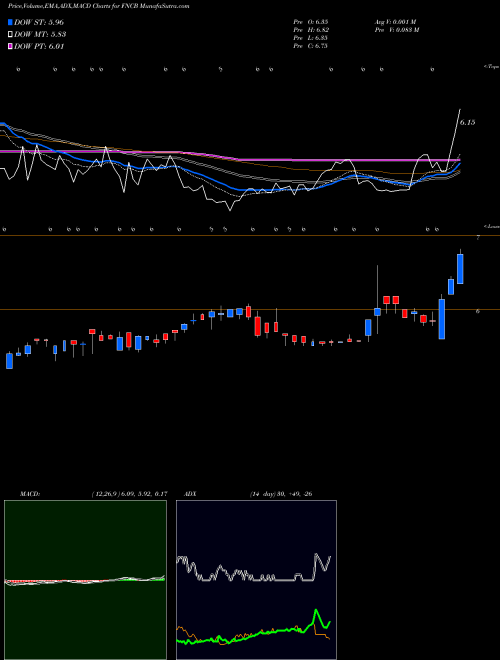The height and width of the screenshot is (660, 500).
Task: Click the price axis label 6
Action: click(x=478, y=312)
